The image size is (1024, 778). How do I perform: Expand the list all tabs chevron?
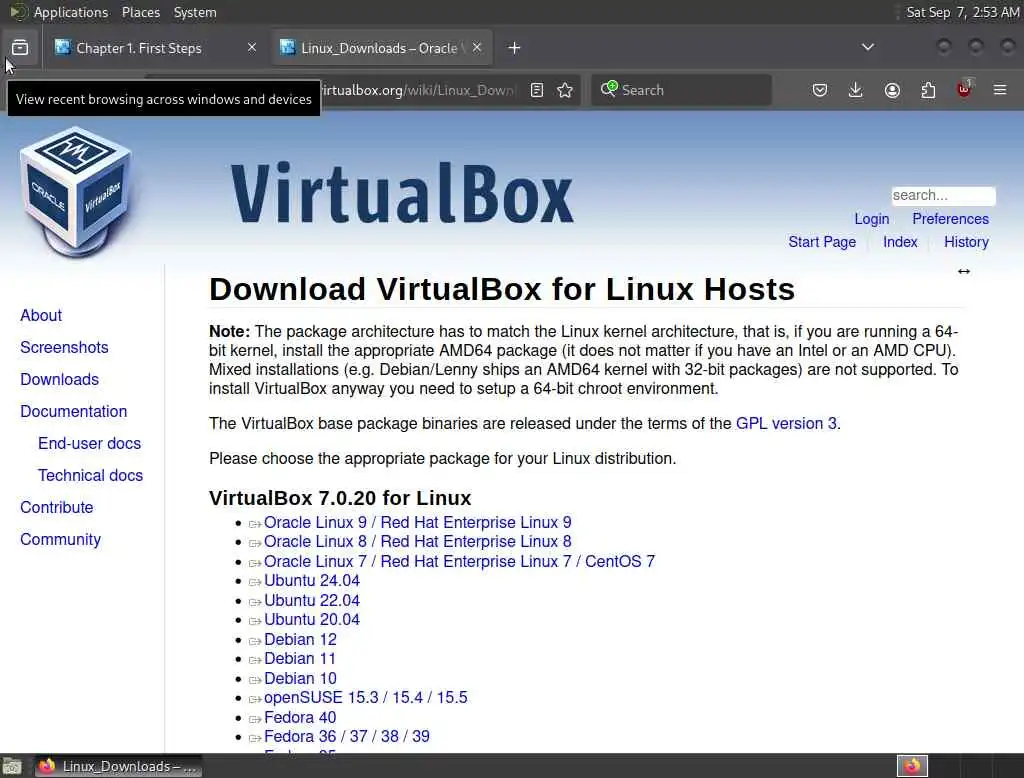point(867,47)
